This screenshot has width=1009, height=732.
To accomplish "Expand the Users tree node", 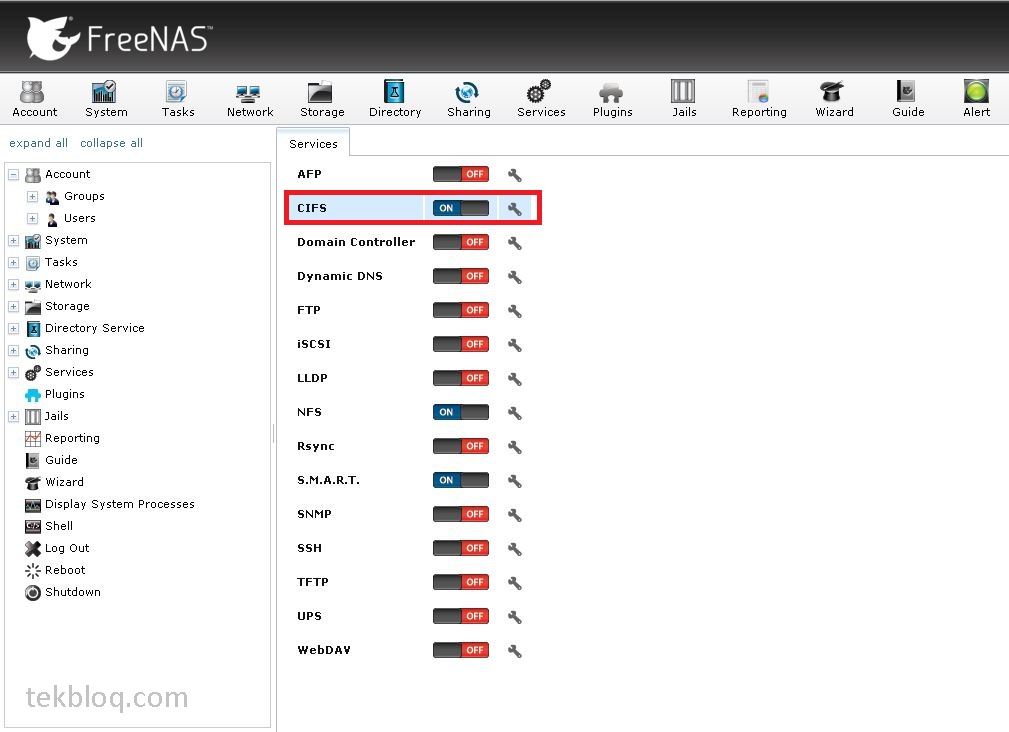I will click(x=32, y=218).
